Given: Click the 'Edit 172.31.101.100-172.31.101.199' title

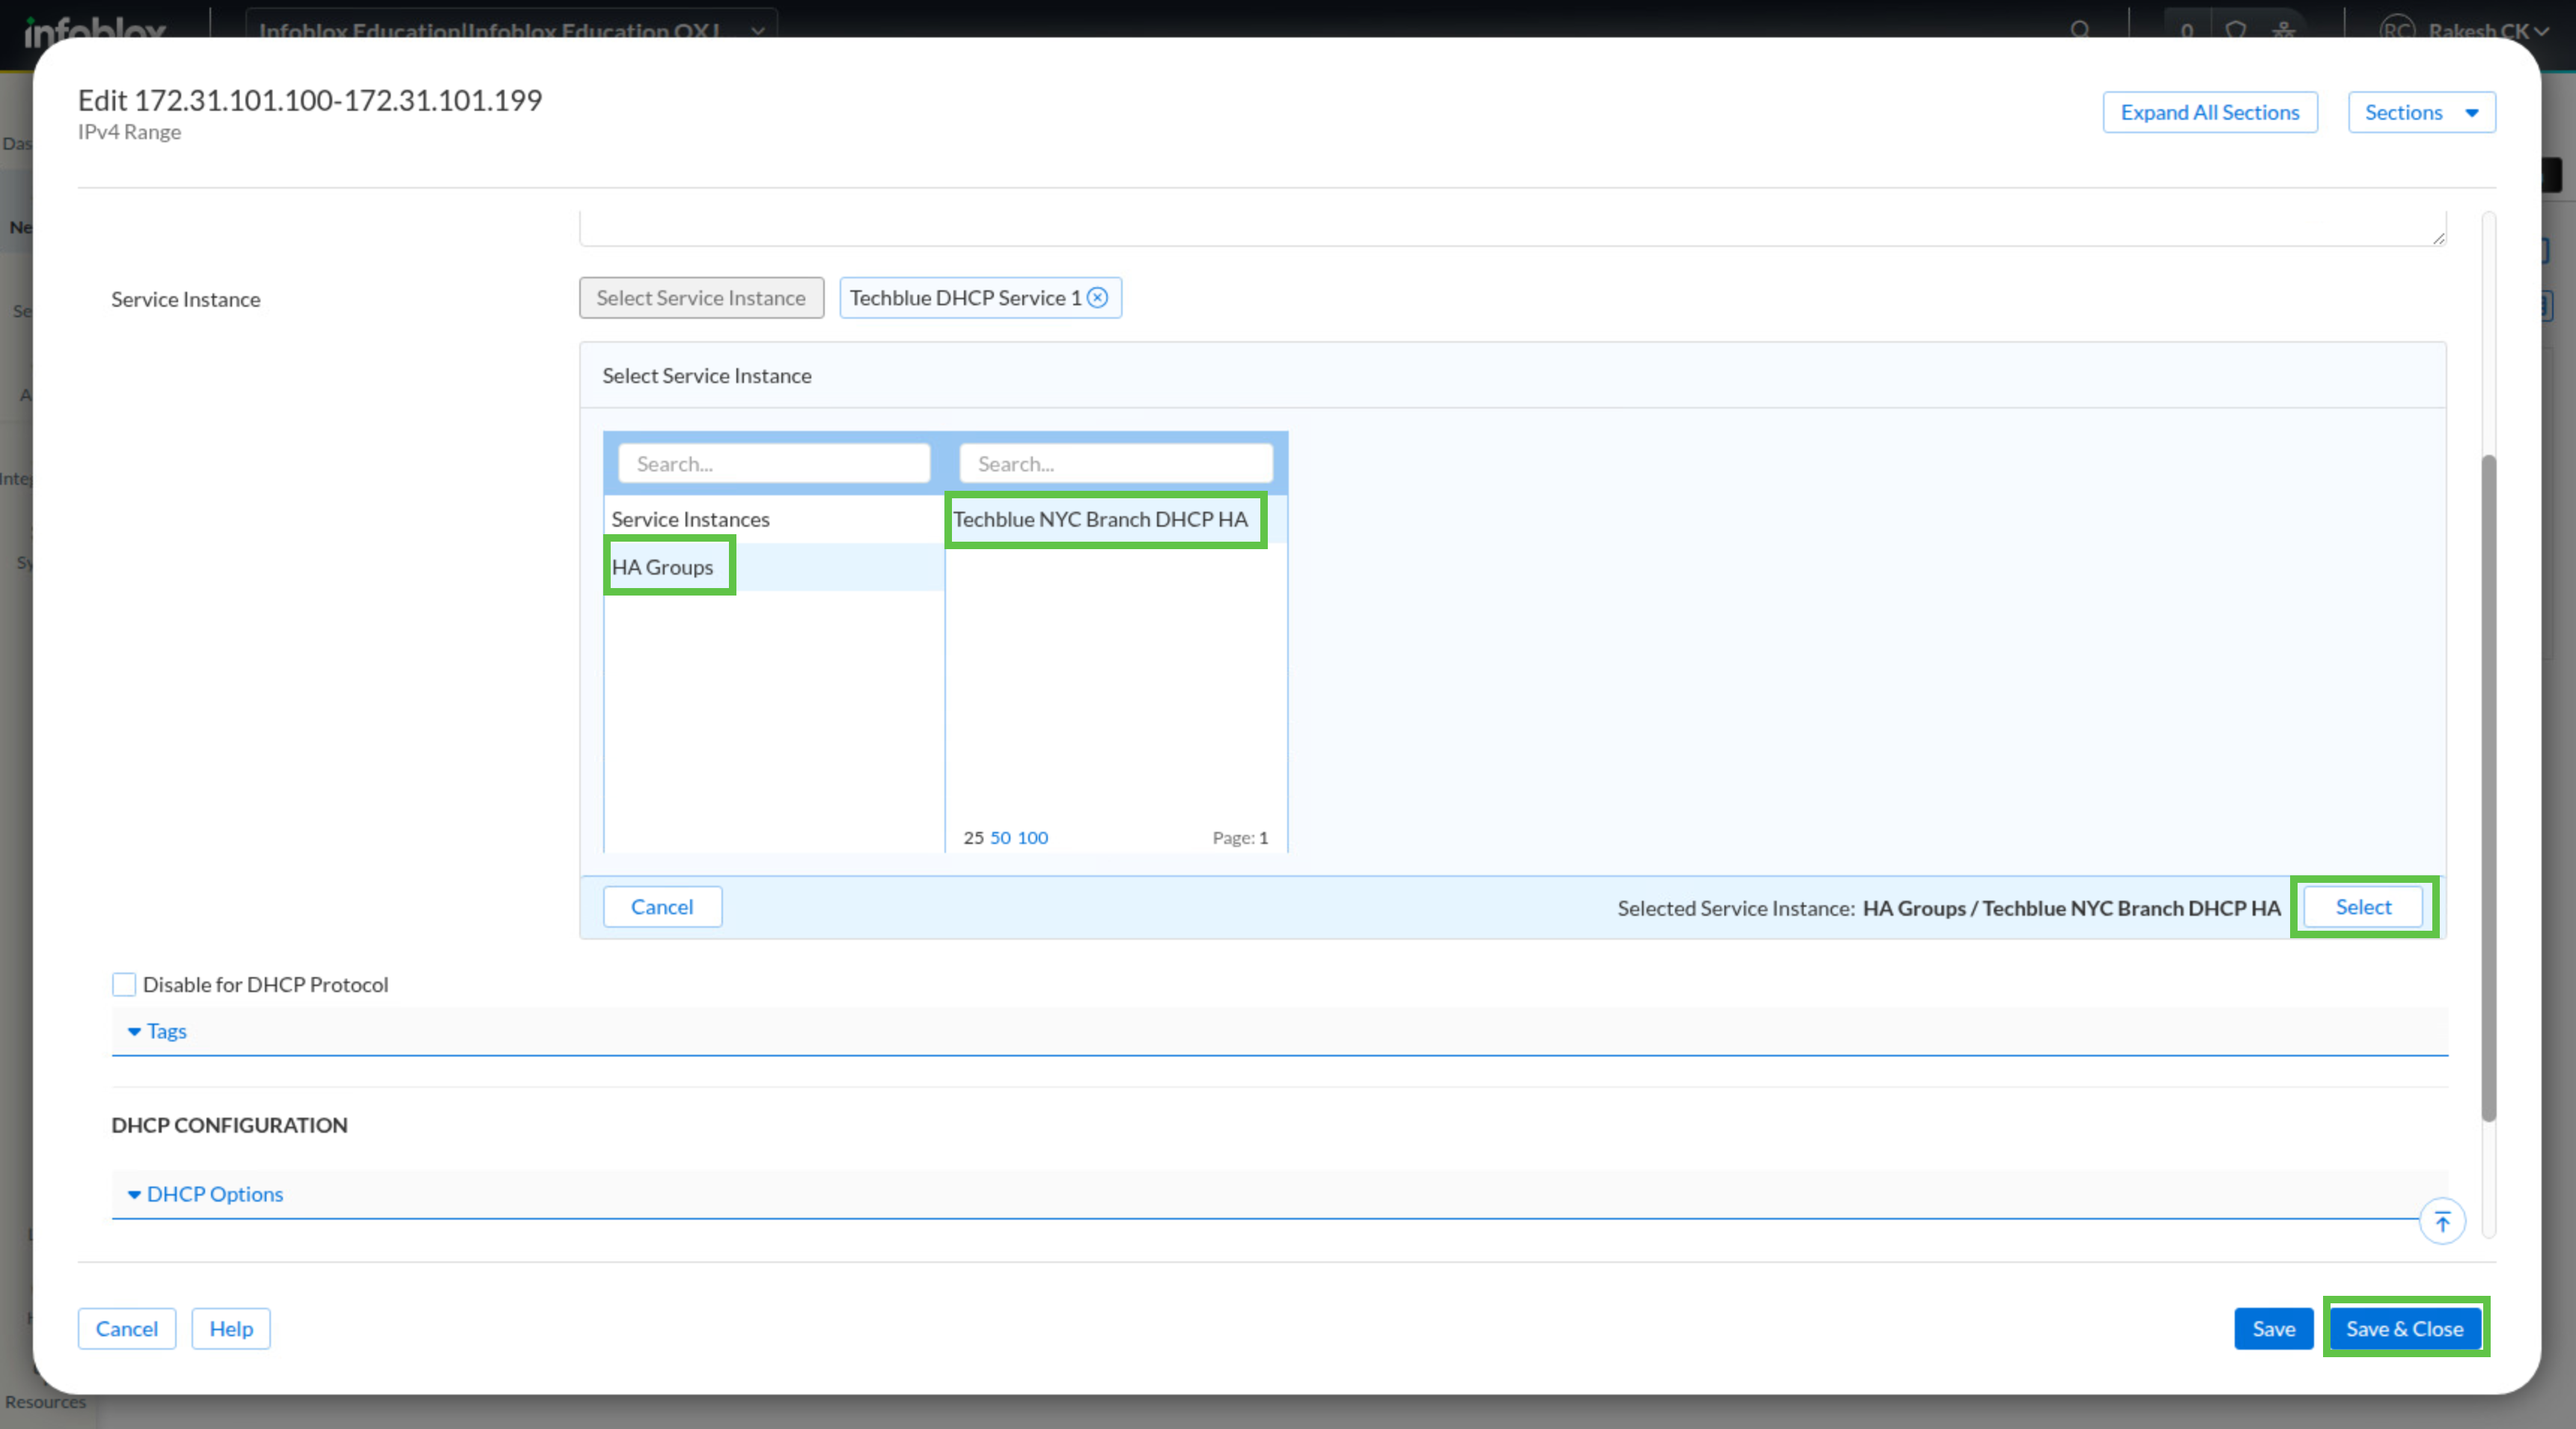Looking at the screenshot, I should click(310, 100).
